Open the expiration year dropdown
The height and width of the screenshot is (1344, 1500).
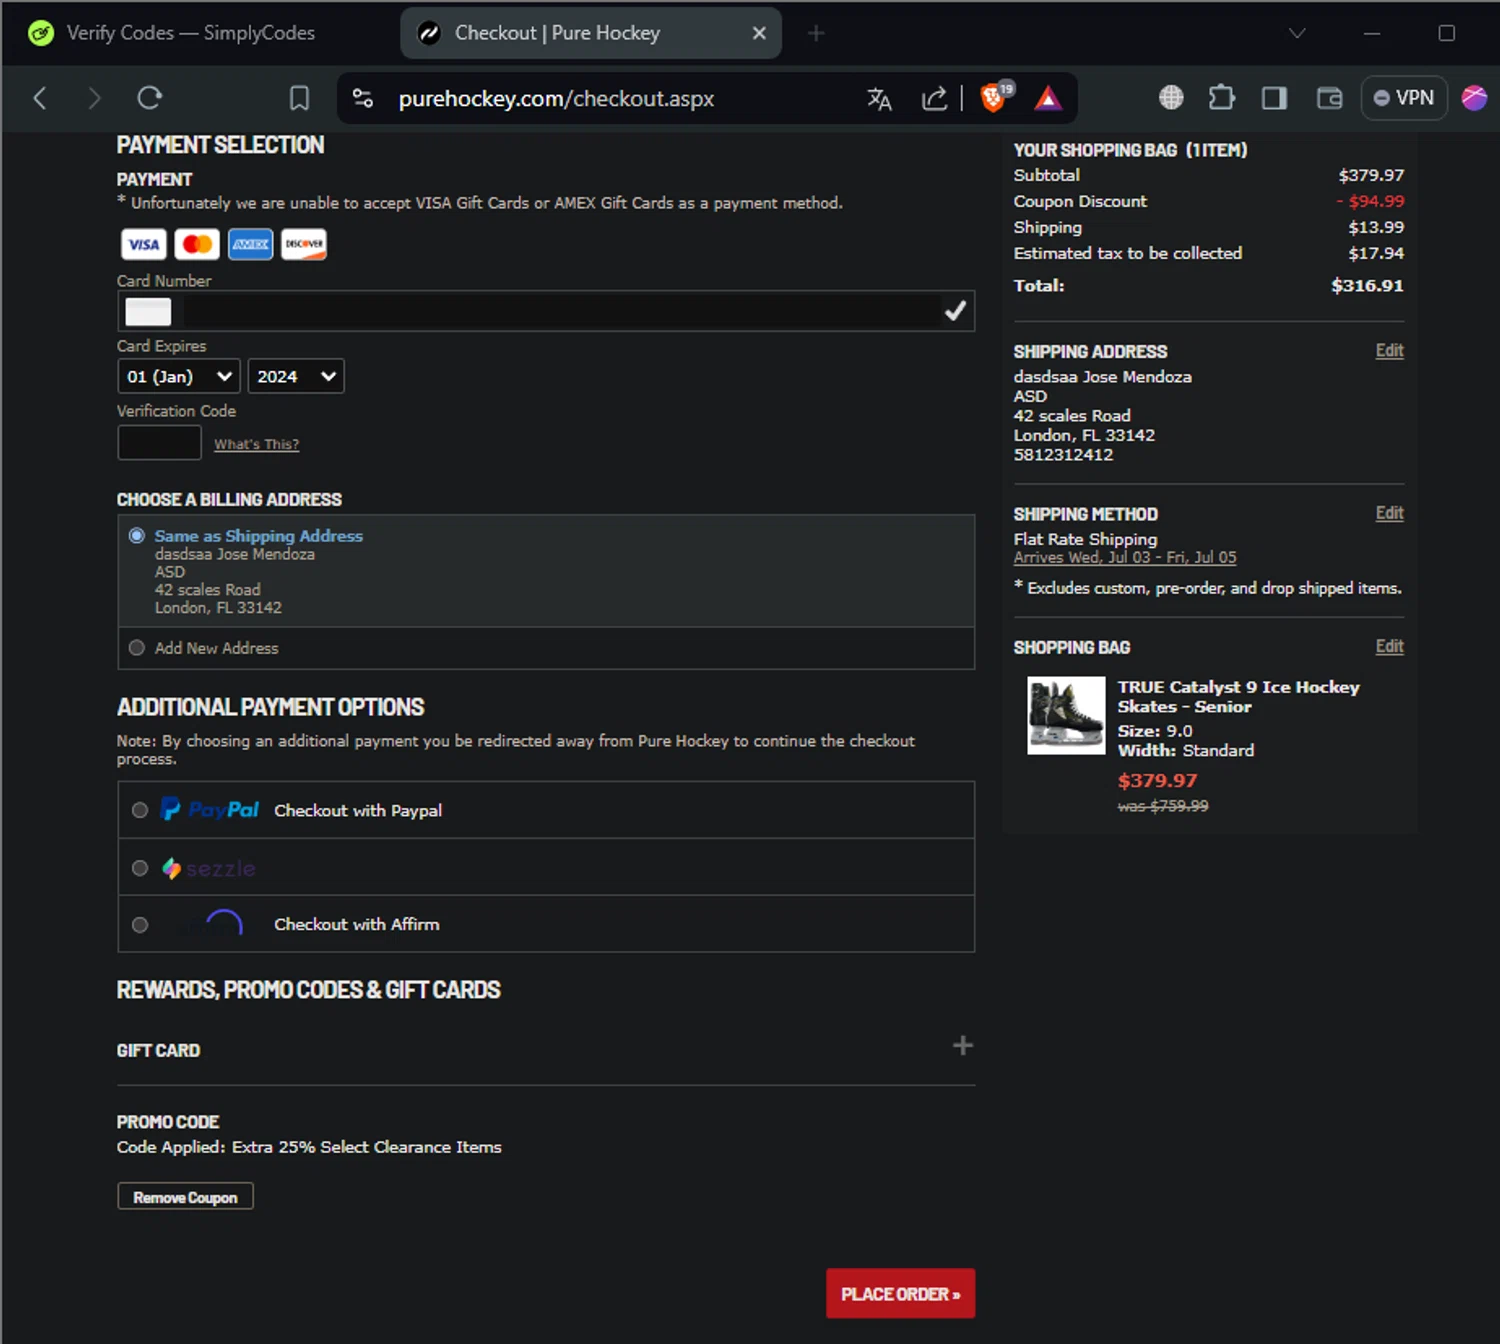(x=296, y=376)
